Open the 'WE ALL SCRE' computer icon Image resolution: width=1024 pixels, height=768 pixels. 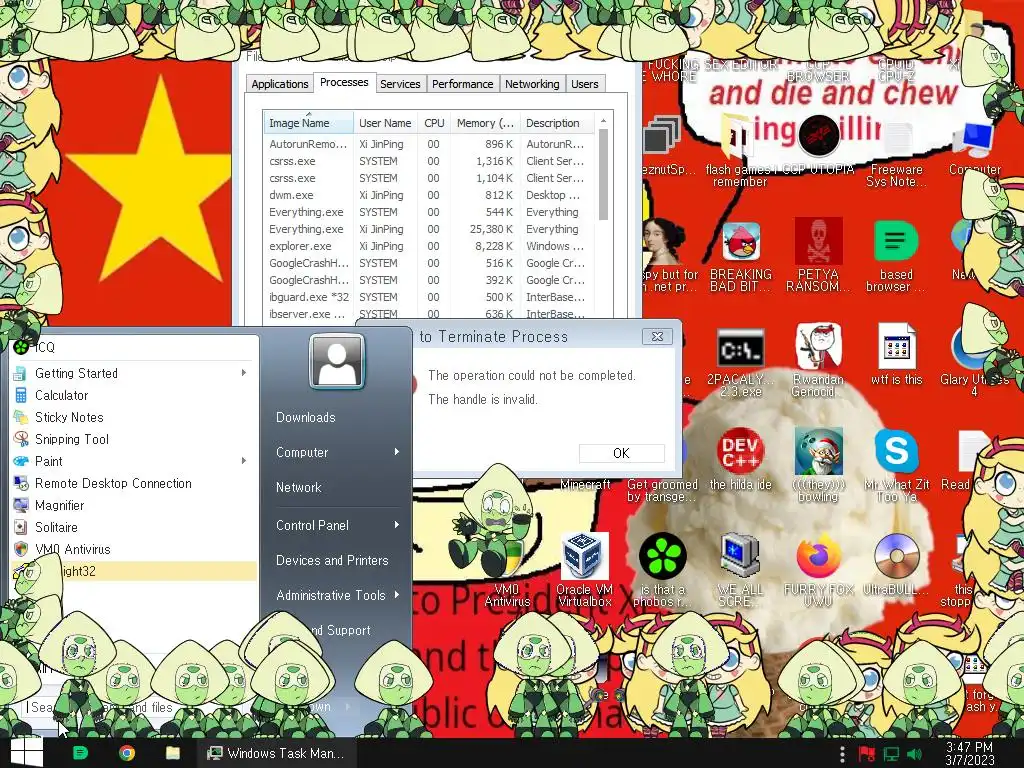coord(740,556)
